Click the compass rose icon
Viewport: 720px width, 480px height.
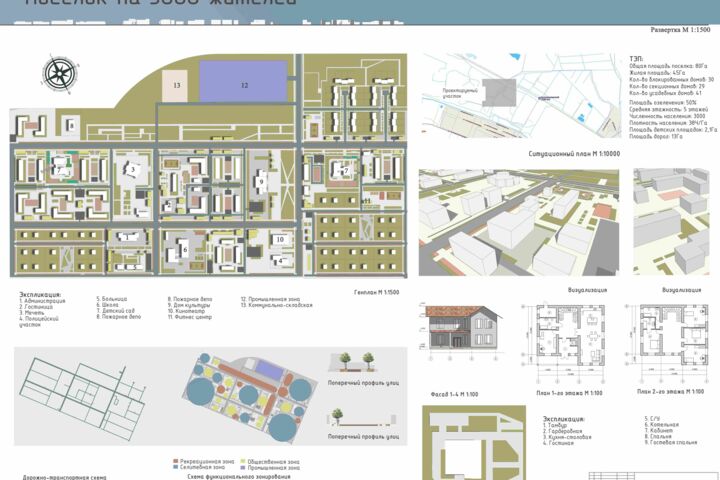[x=60, y=73]
